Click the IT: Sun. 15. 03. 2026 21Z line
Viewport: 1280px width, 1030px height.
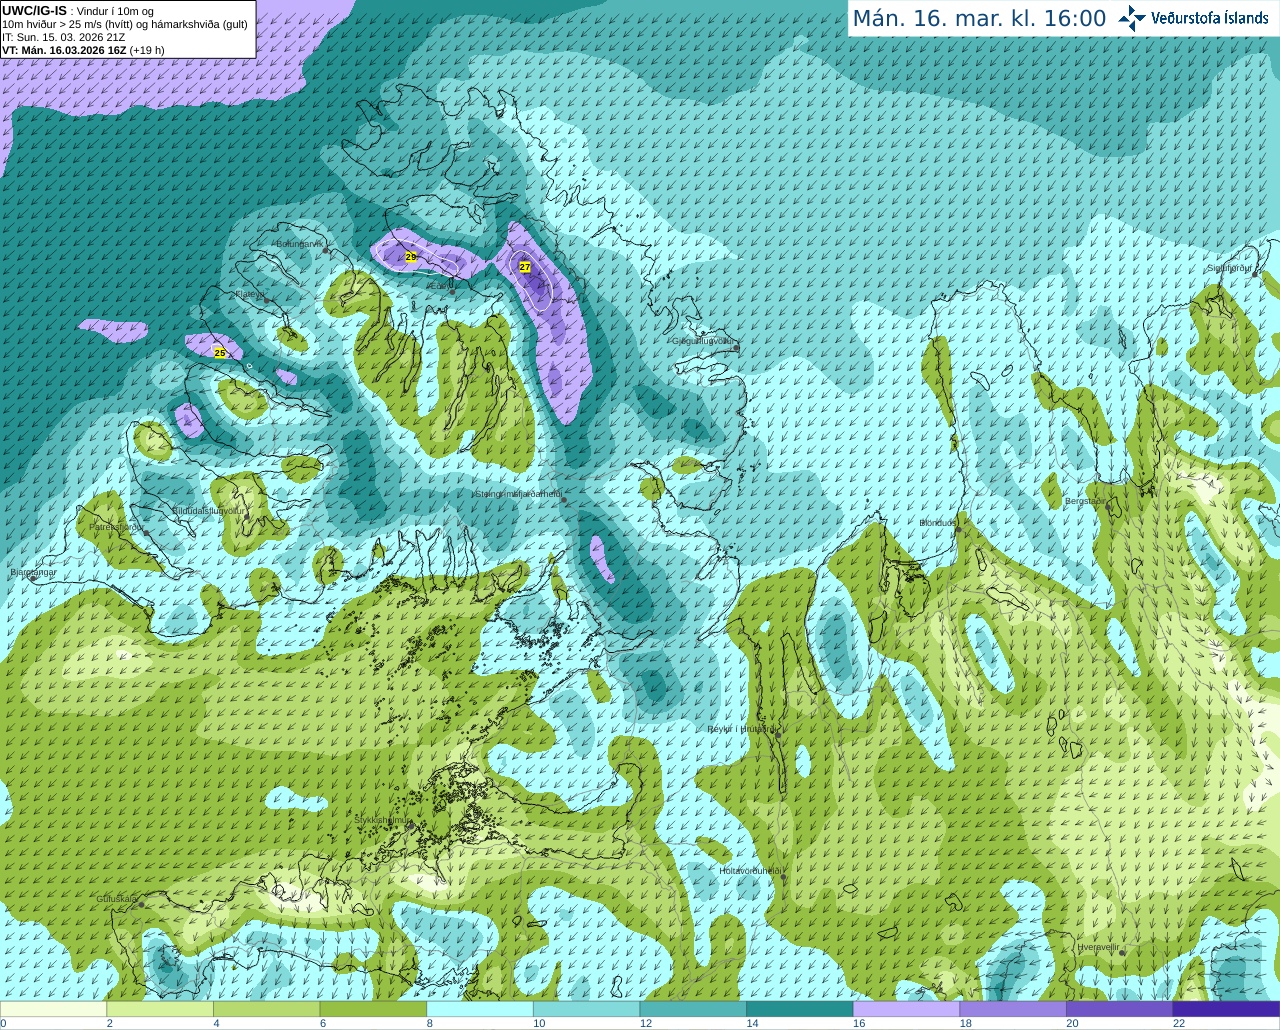point(63,37)
